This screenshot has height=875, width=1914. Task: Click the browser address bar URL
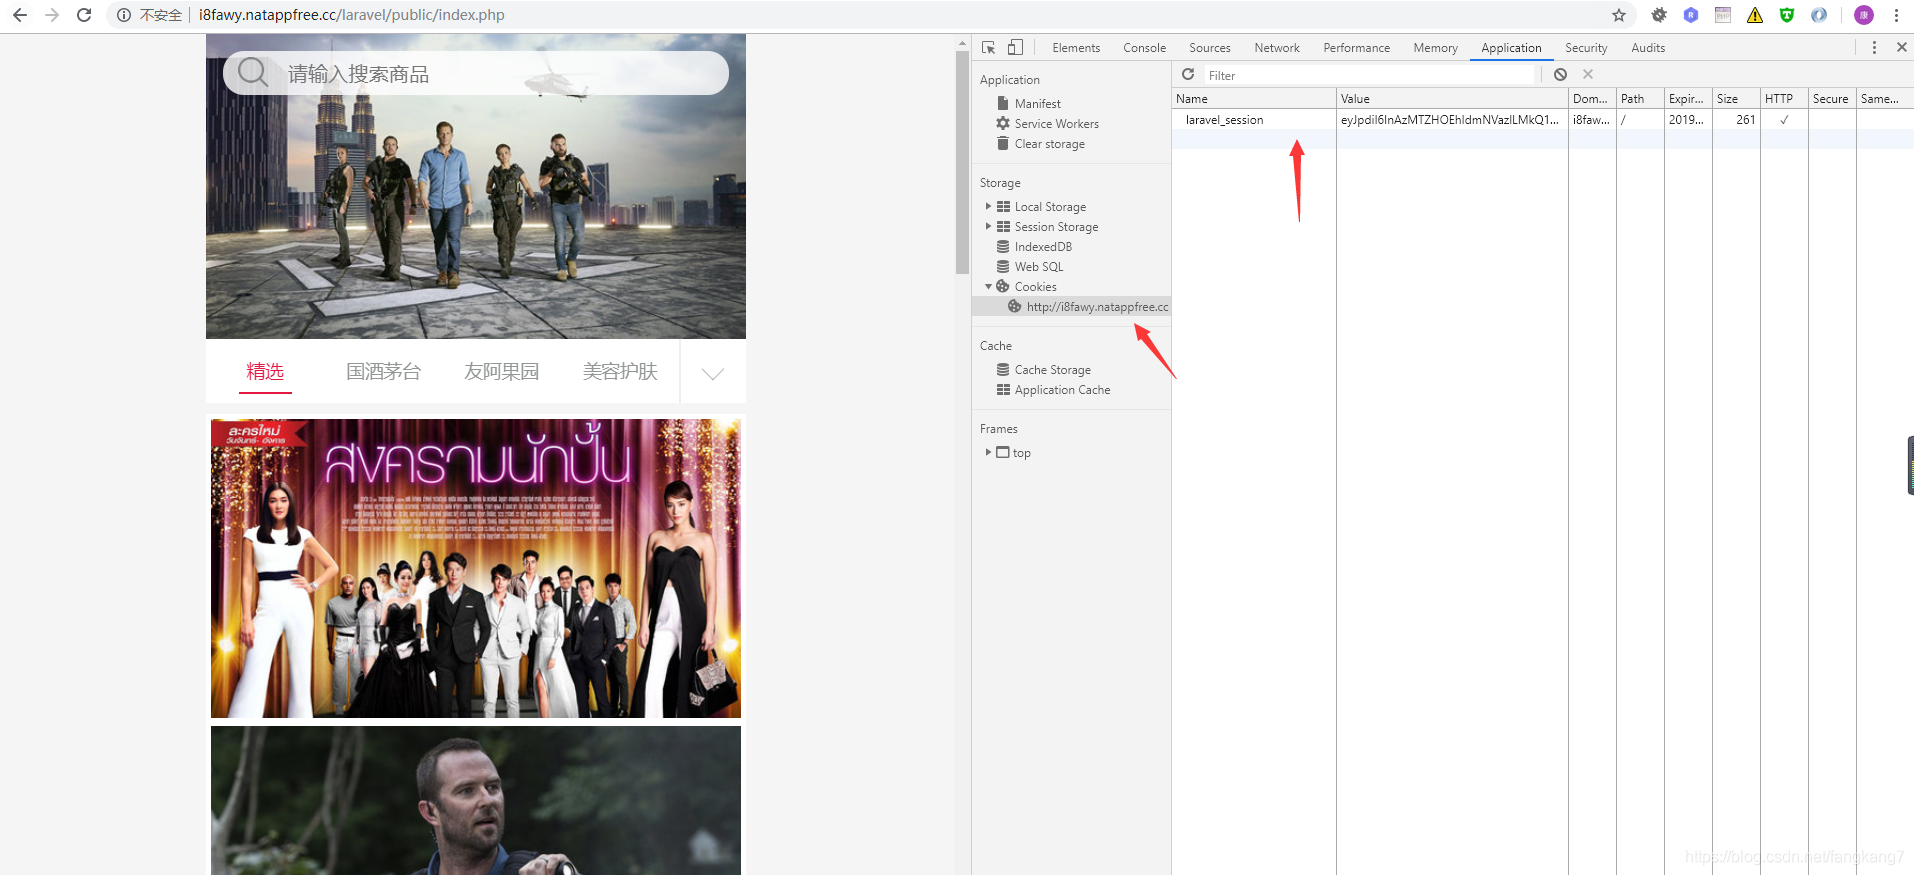coord(352,15)
